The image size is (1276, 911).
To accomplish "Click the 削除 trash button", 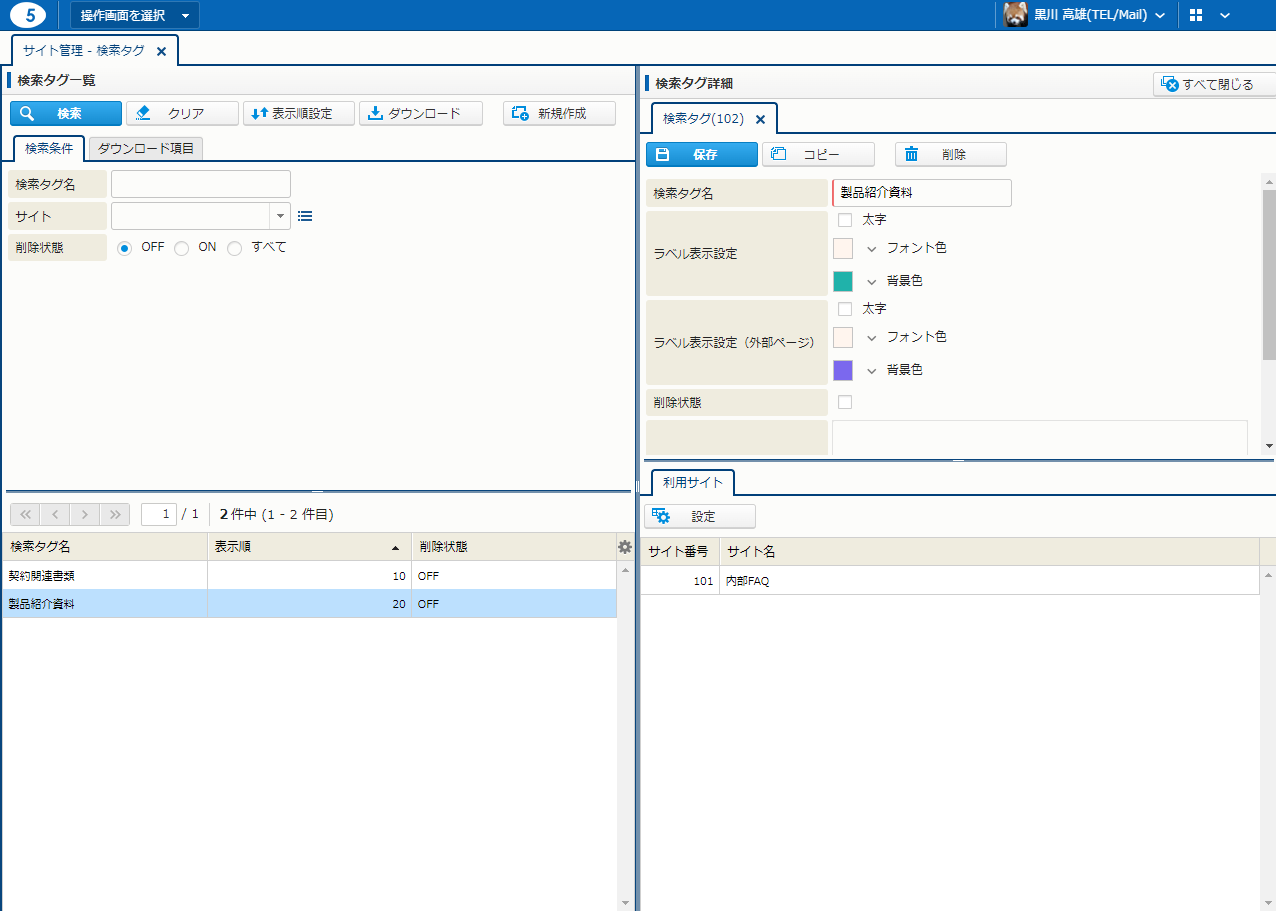I will click(950, 155).
